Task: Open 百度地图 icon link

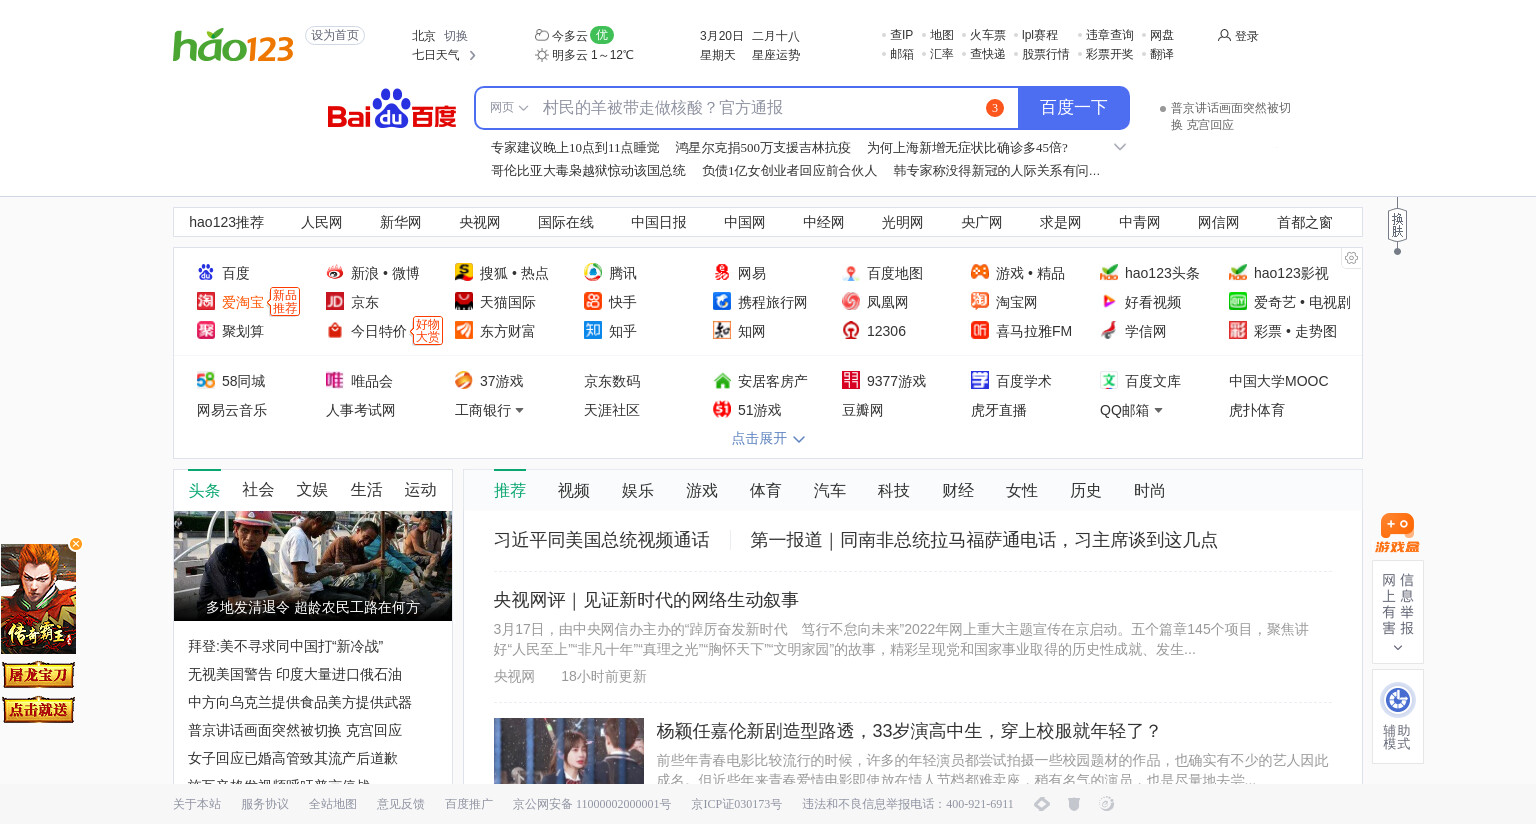Action: (851, 272)
